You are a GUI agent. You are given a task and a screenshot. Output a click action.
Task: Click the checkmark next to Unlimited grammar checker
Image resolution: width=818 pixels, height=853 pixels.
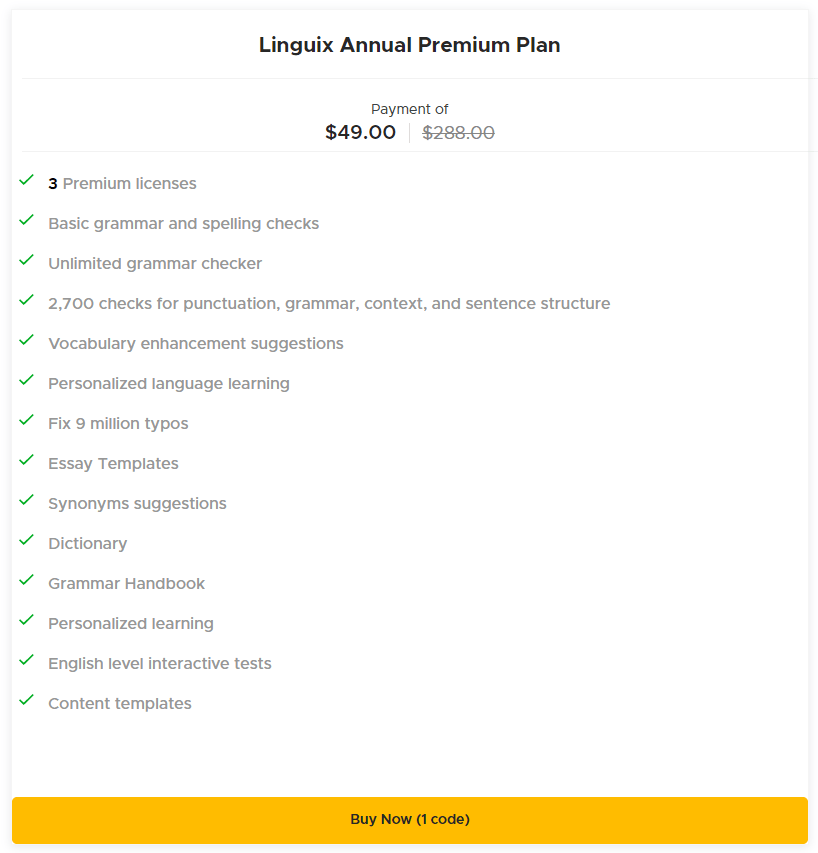click(x=26, y=260)
